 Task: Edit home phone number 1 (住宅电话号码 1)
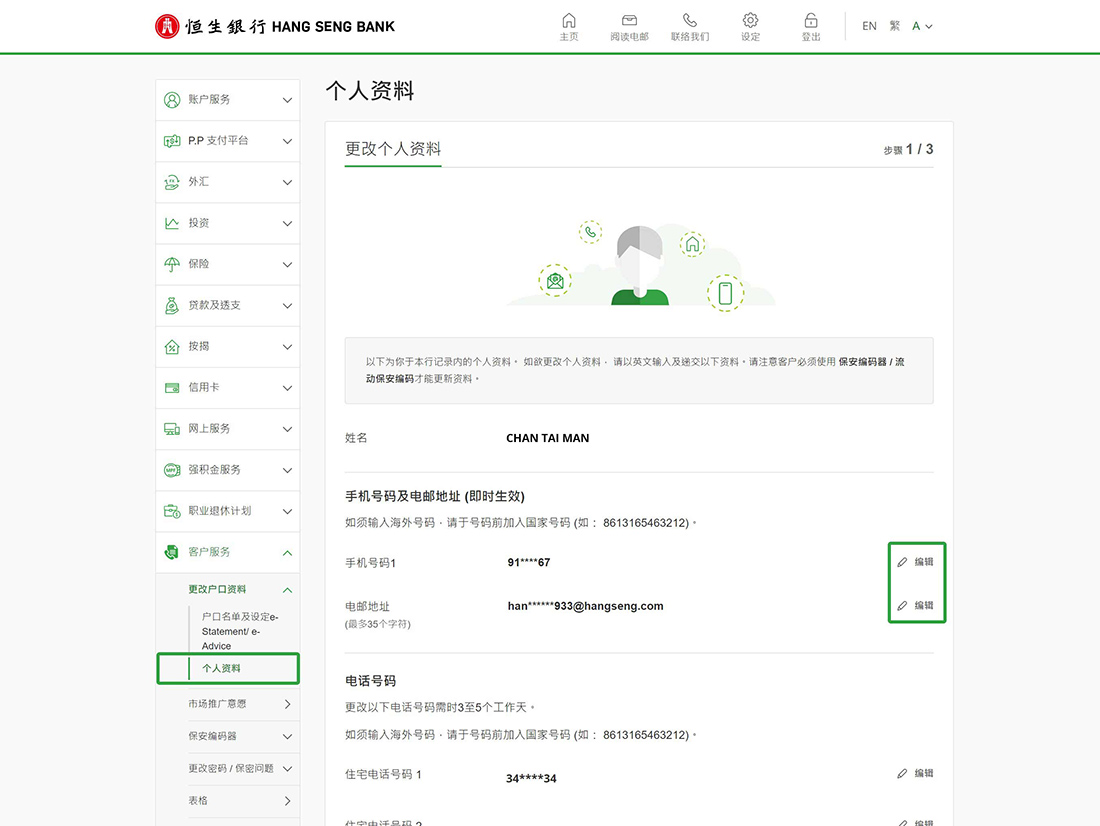[x=915, y=773]
